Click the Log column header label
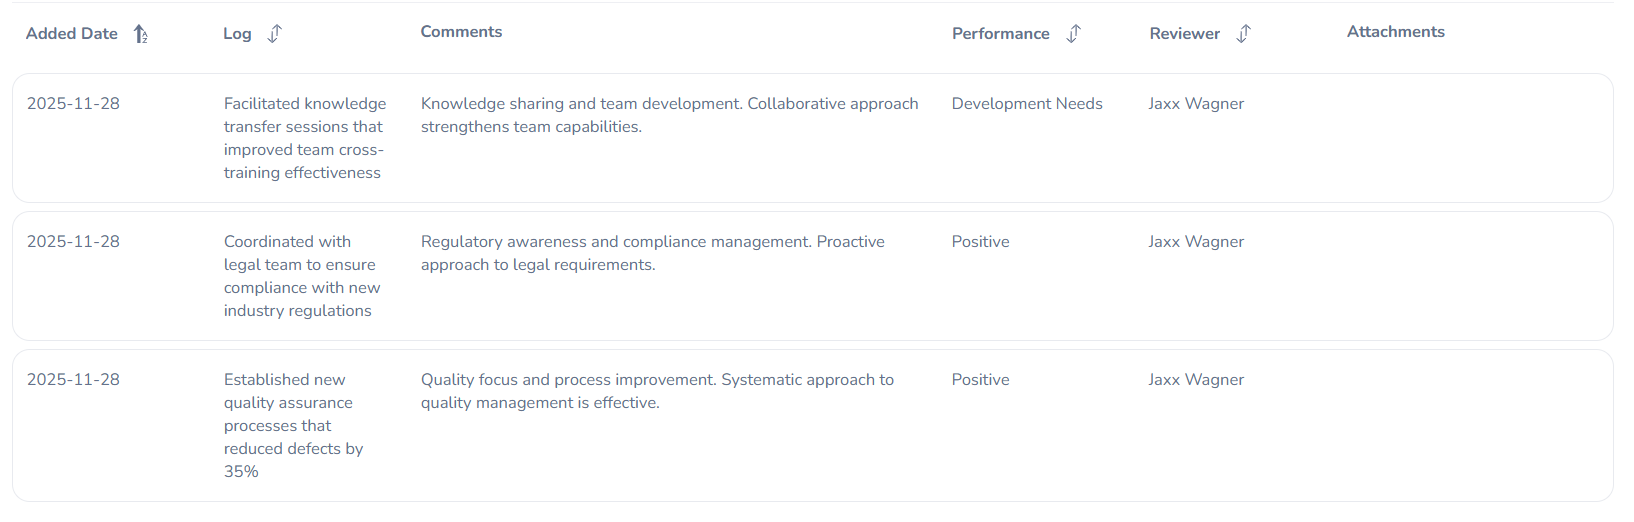This screenshot has width=1634, height=522. pyautogui.click(x=237, y=34)
